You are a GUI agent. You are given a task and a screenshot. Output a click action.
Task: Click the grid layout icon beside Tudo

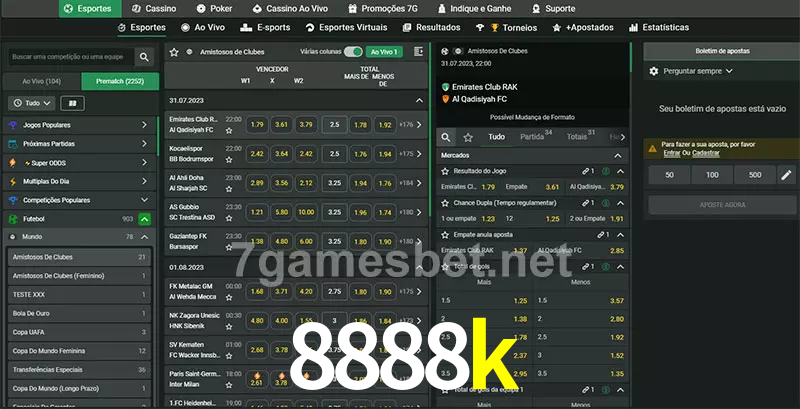point(72,103)
